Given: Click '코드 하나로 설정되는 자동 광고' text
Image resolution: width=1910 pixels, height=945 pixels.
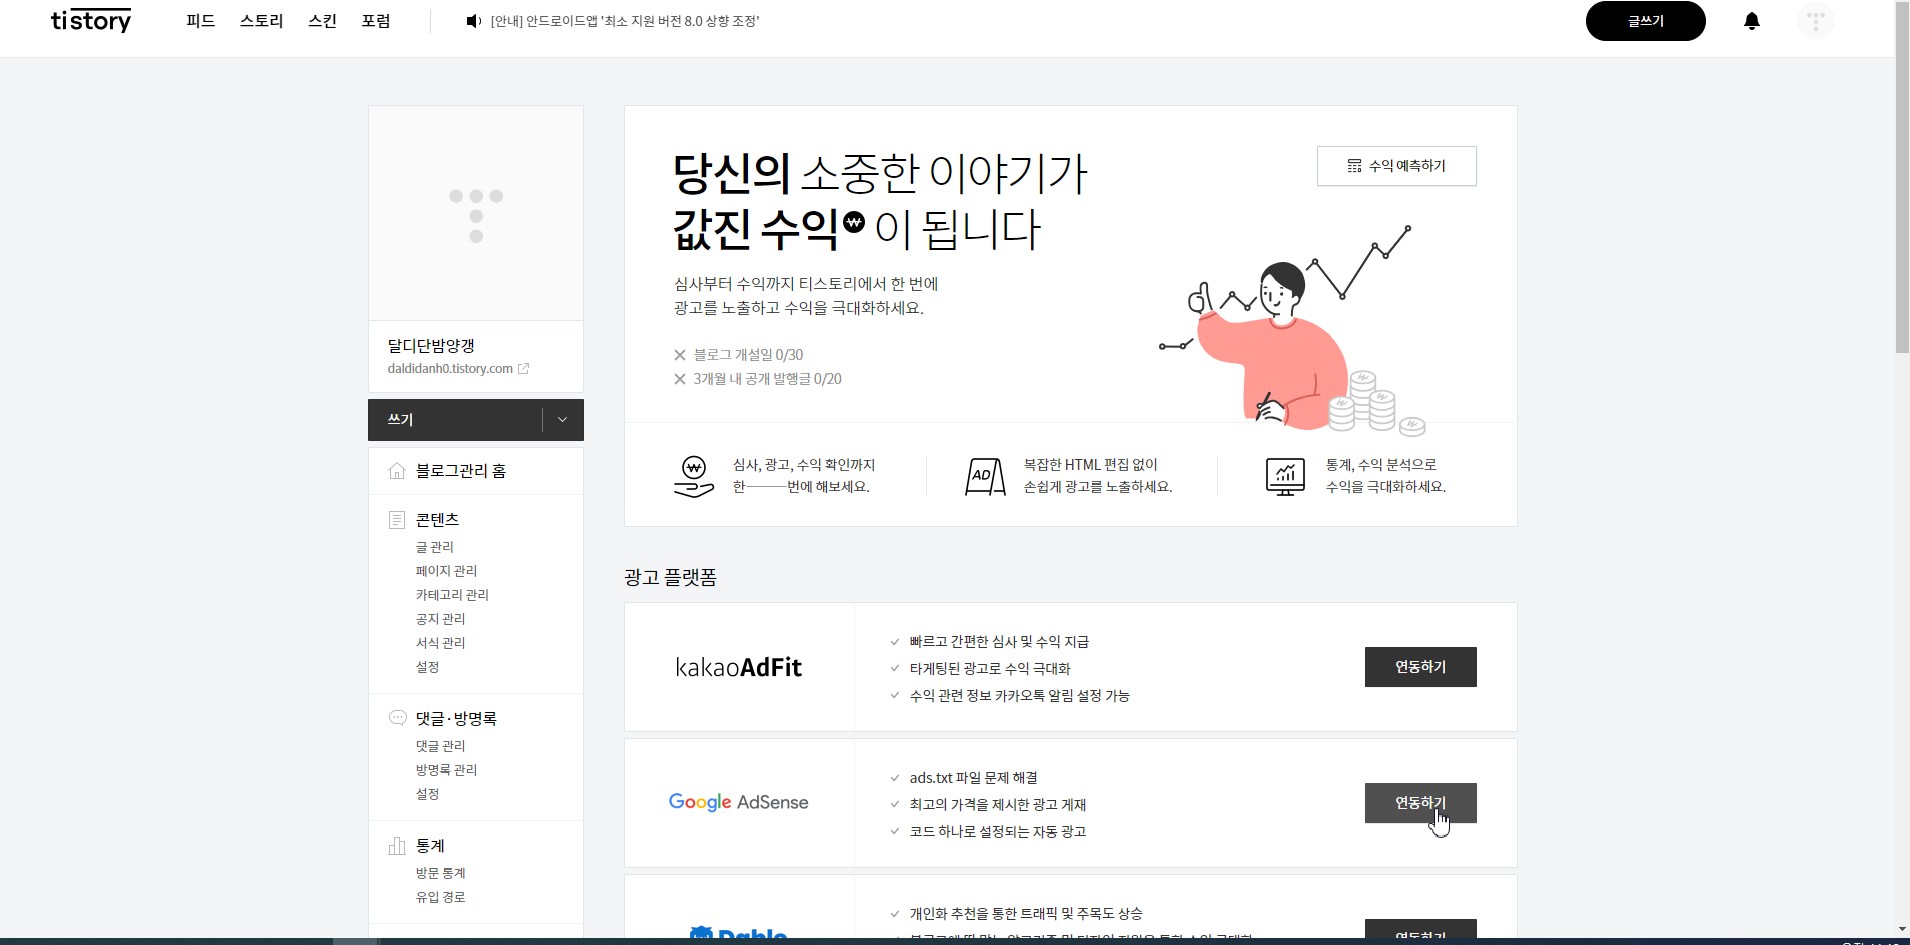Looking at the screenshot, I should [x=998, y=832].
